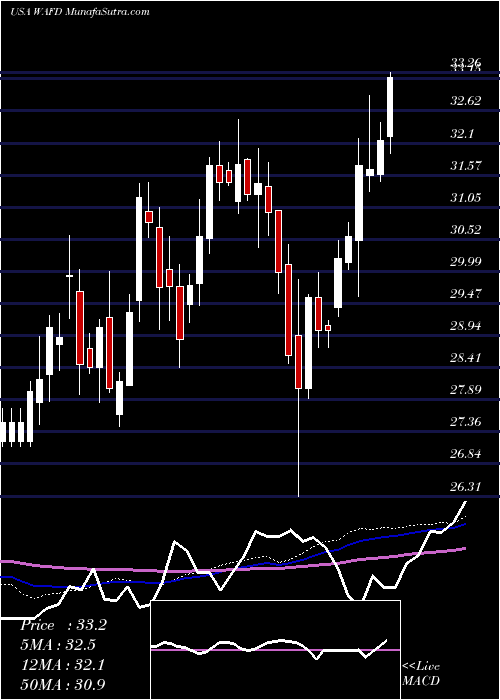Click the 32.1 price axis label
Viewport: 500px width, 700px height.
462,133
